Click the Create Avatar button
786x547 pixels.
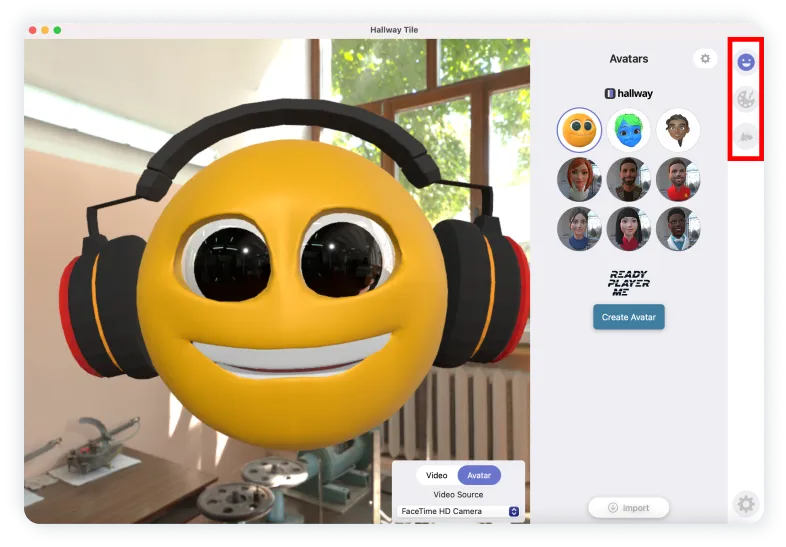coord(629,317)
